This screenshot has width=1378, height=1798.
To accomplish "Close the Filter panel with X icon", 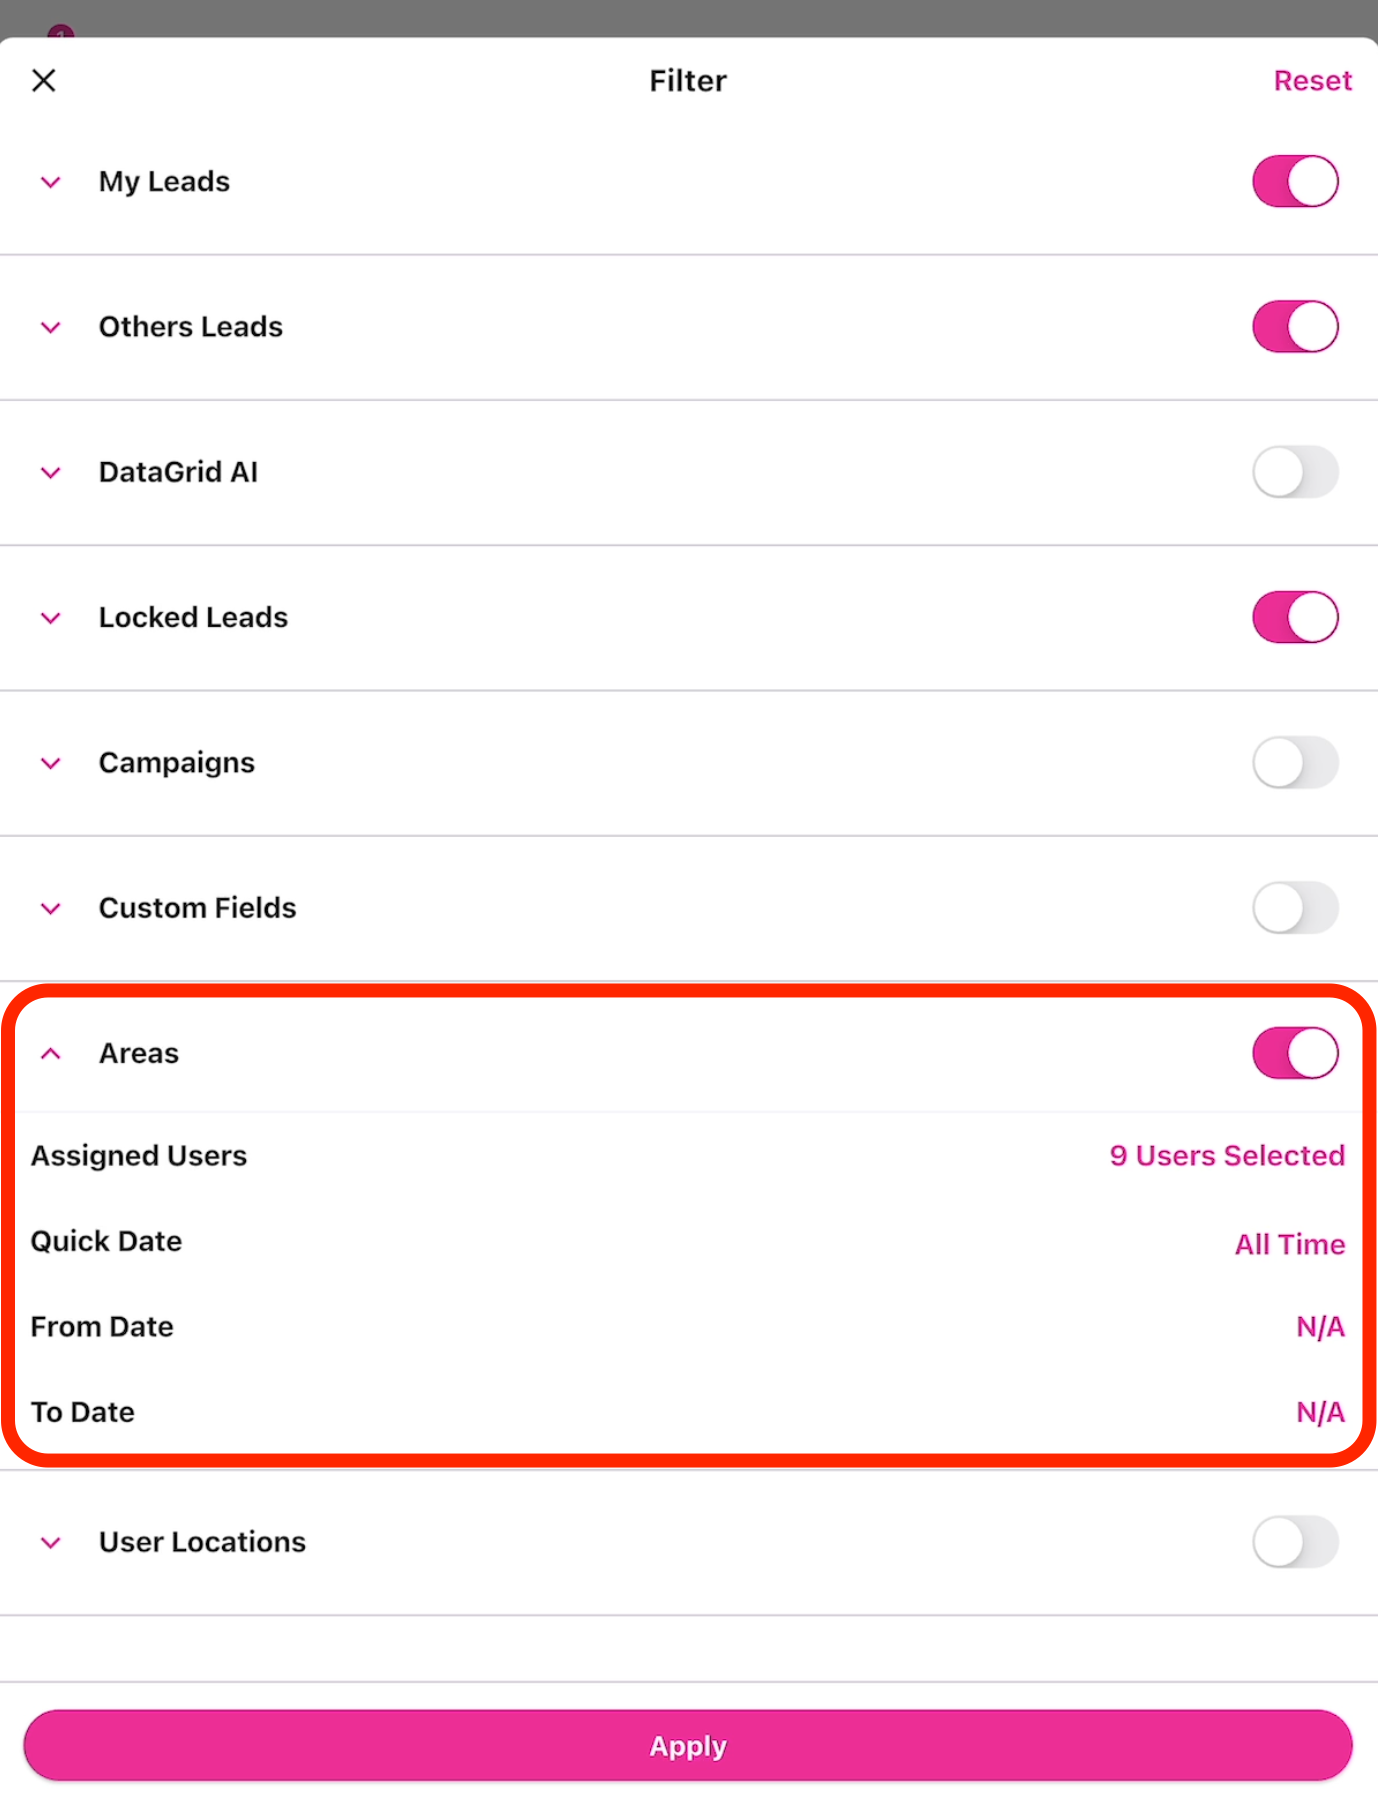I will tap(44, 80).
